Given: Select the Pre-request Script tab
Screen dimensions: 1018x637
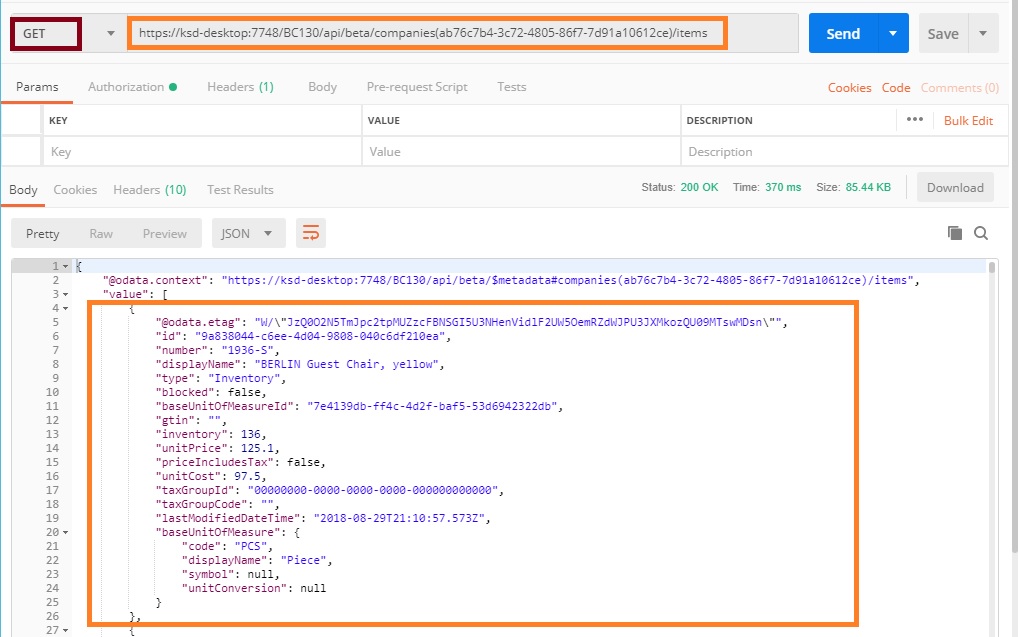Looking at the screenshot, I should 416,87.
